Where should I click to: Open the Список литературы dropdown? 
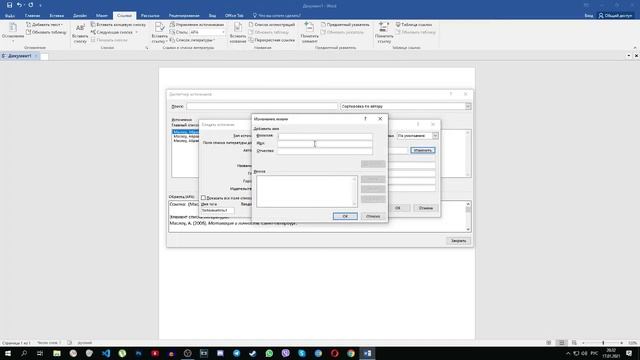(192, 40)
